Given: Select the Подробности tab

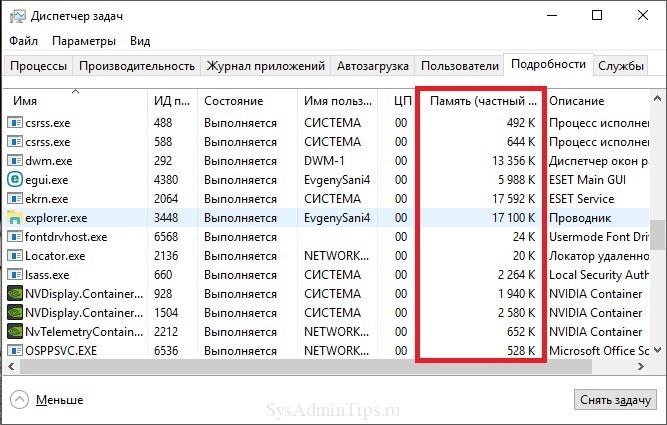Looking at the screenshot, I should 548,64.
